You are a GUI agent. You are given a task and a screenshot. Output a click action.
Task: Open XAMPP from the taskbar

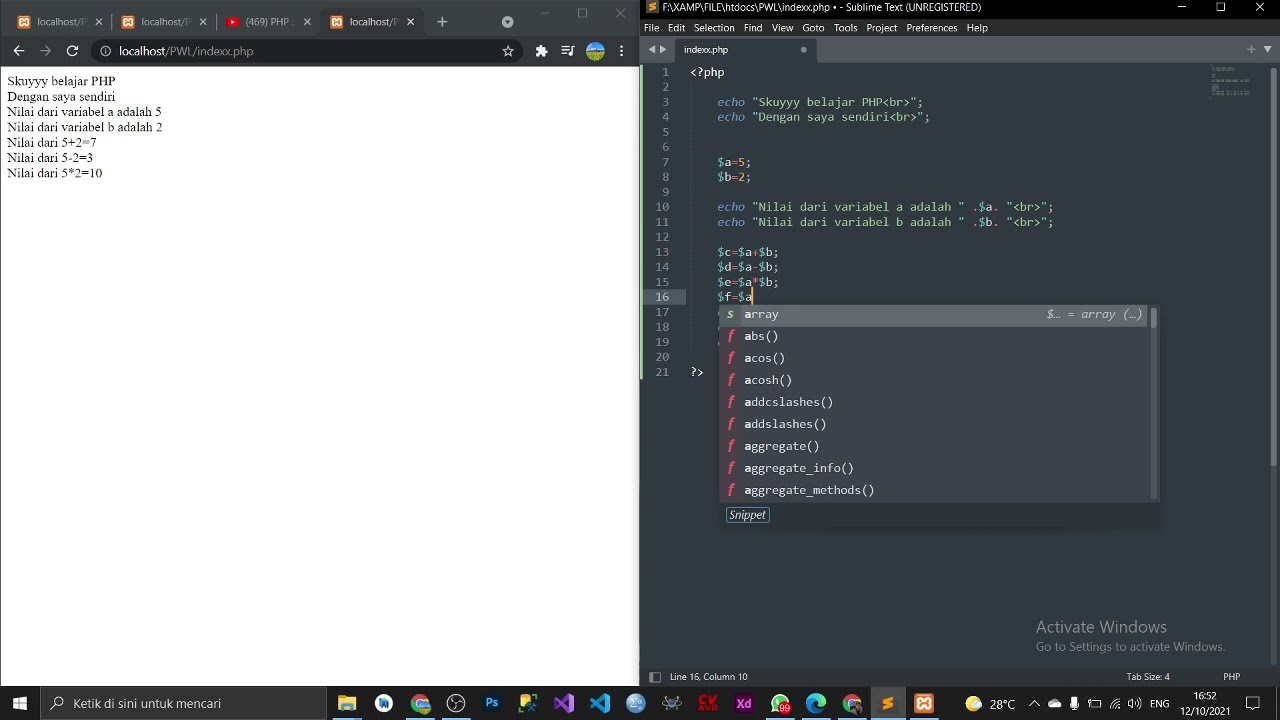click(924, 703)
